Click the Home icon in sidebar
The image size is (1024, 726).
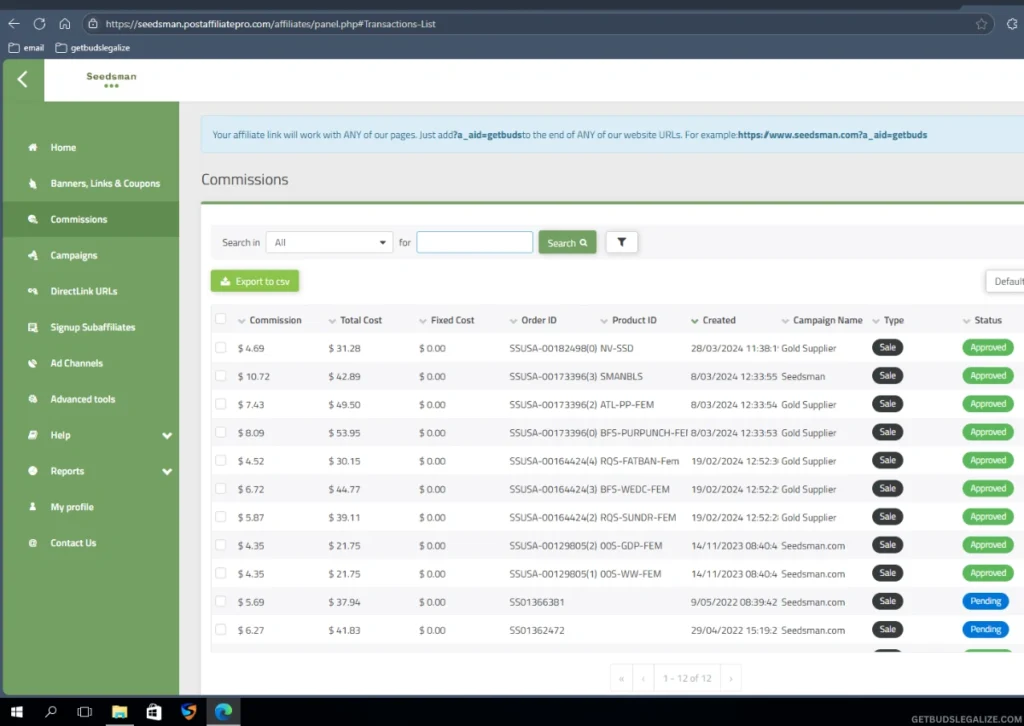[33, 148]
